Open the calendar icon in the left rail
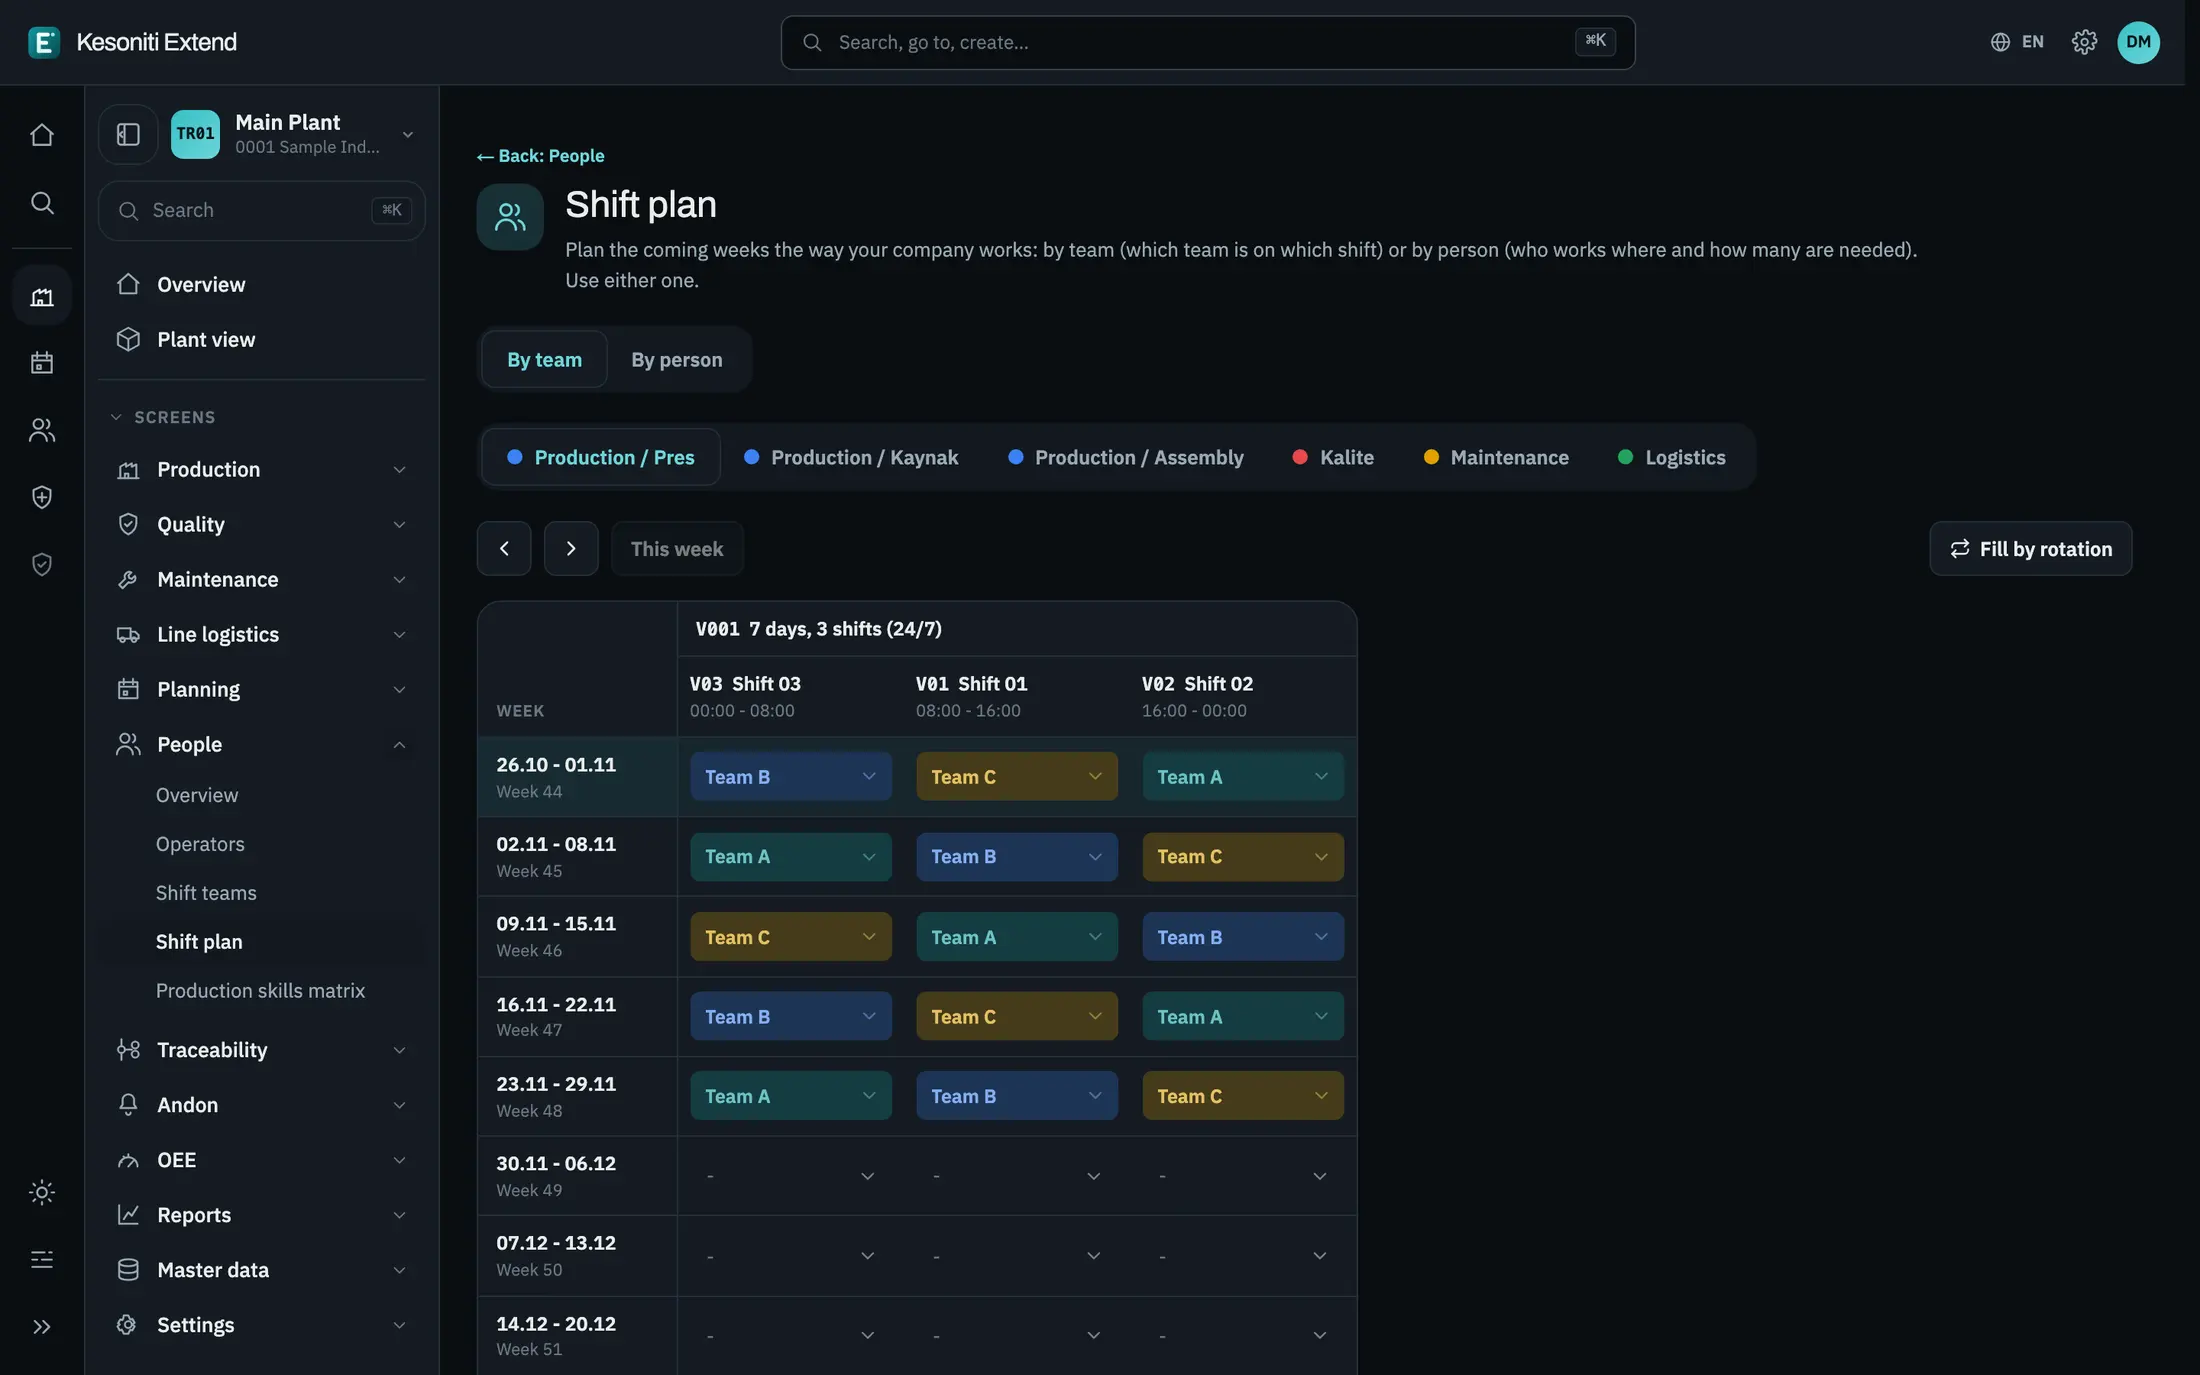The height and width of the screenshot is (1375, 2200). [42, 362]
